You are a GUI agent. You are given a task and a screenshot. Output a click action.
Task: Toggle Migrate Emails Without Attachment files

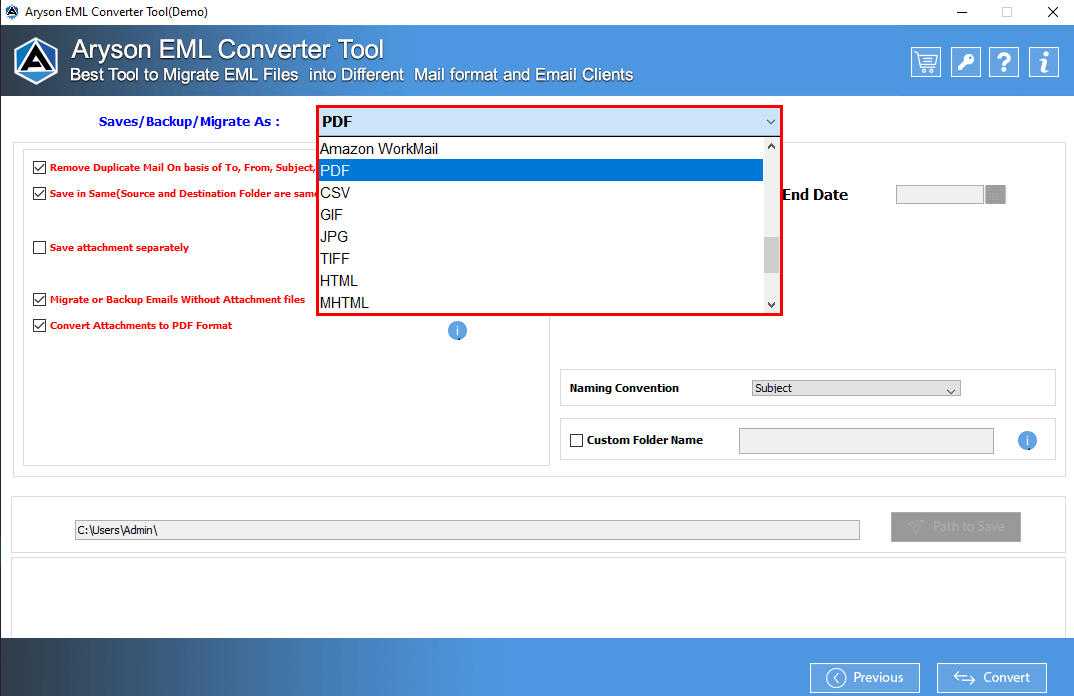[x=40, y=299]
